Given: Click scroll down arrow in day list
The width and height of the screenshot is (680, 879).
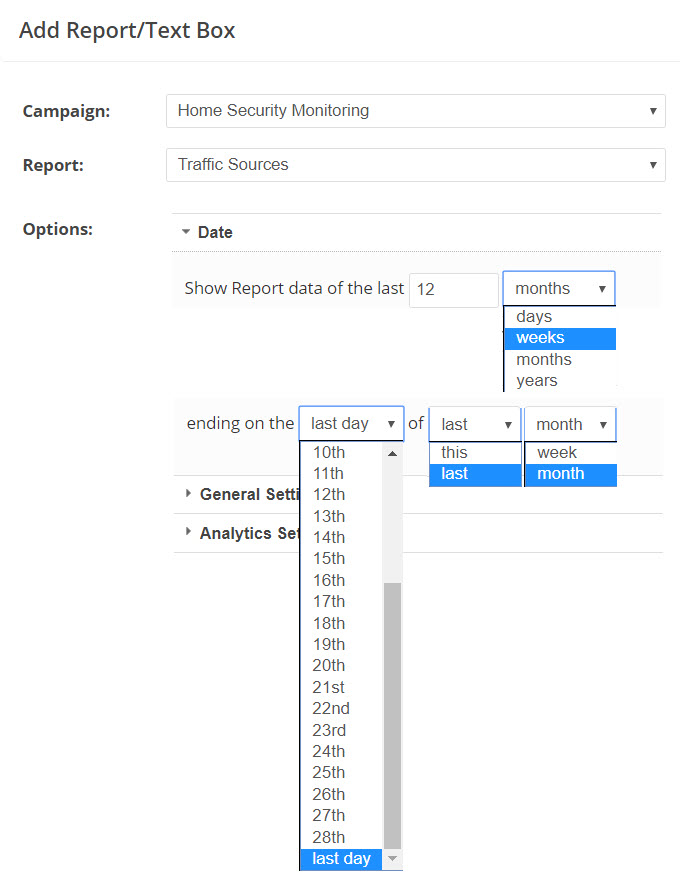Looking at the screenshot, I should 392,859.
